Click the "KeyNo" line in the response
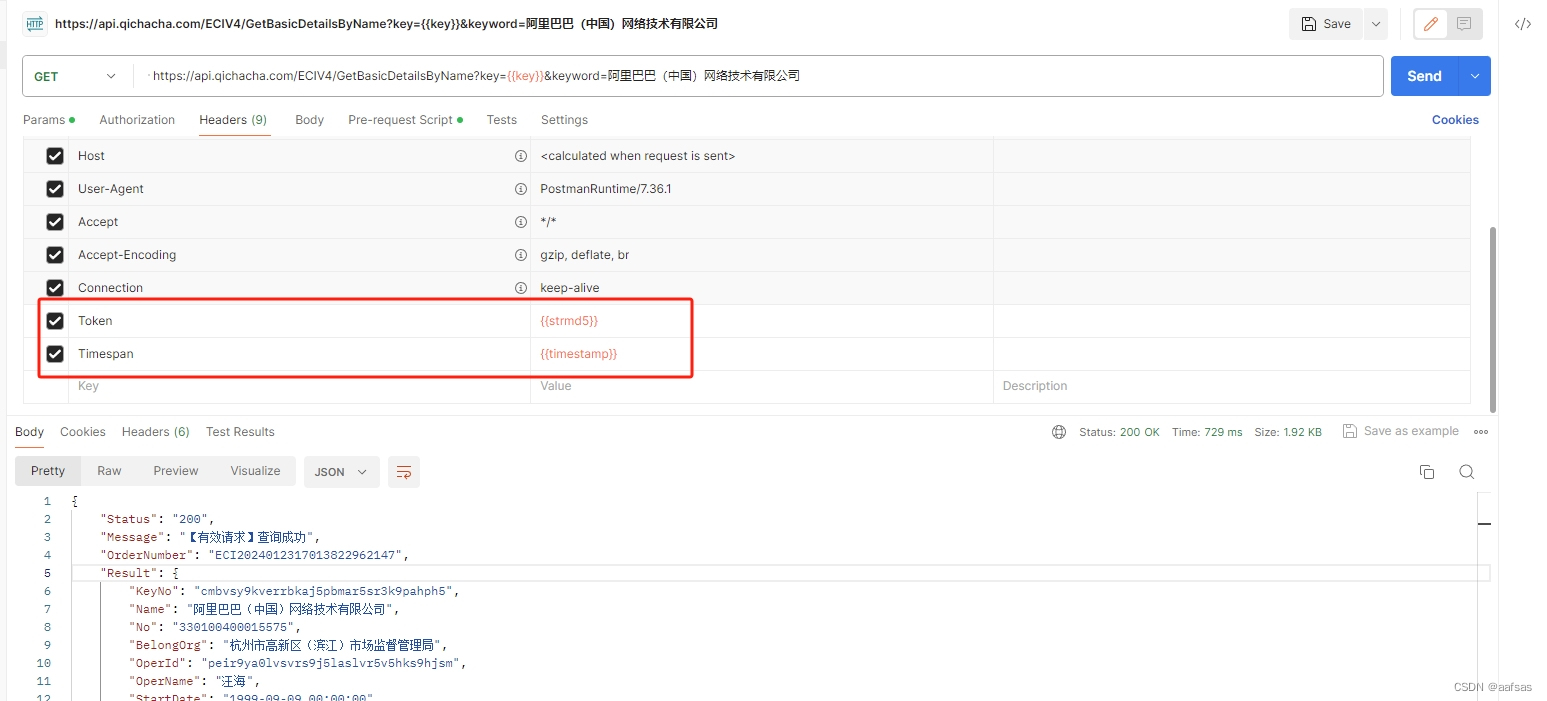 (294, 591)
